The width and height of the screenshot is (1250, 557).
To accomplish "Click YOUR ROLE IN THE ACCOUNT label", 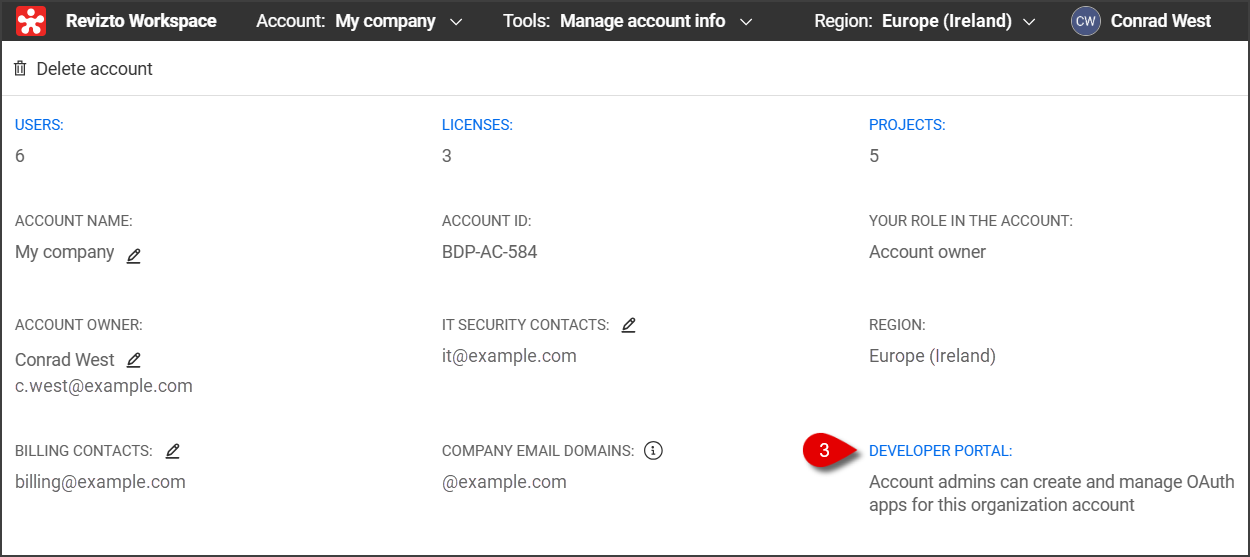I will (x=971, y=221).
